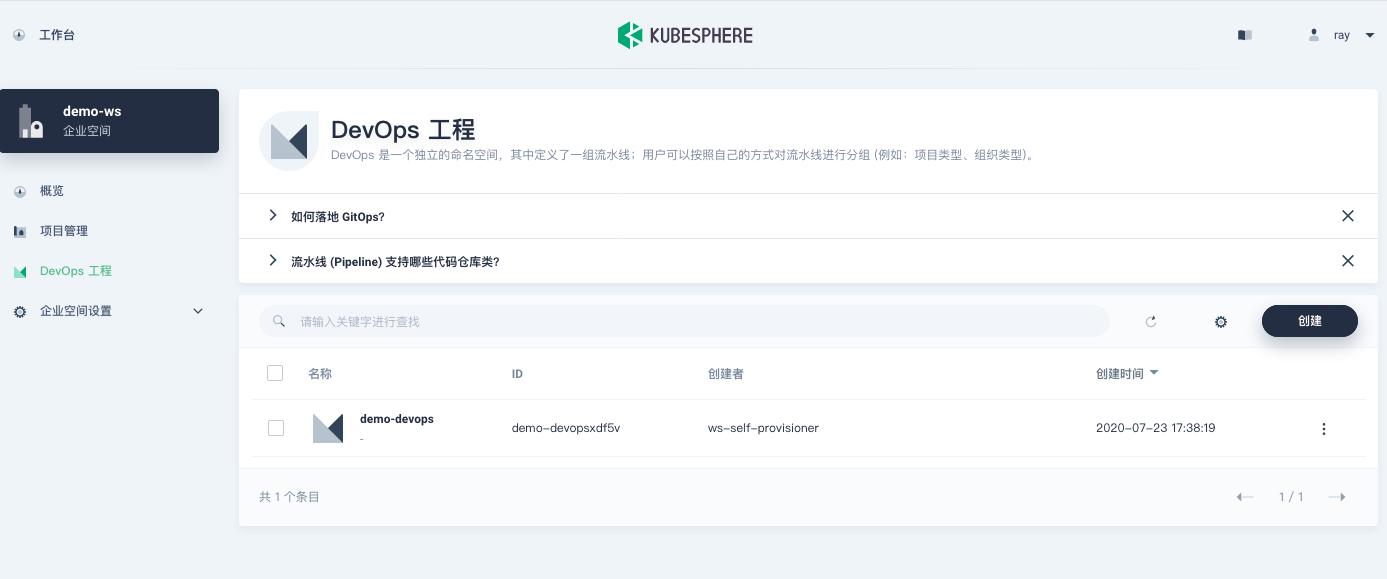Open the demo-devops project link

pos(397,419)
